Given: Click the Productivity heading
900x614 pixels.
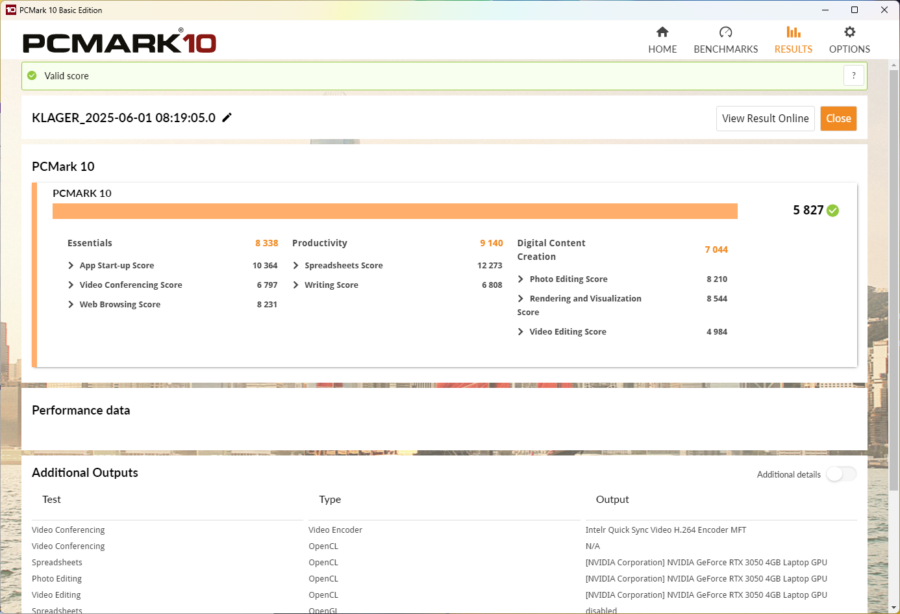Looking at the screenshot, I should [x=320, y=243].
